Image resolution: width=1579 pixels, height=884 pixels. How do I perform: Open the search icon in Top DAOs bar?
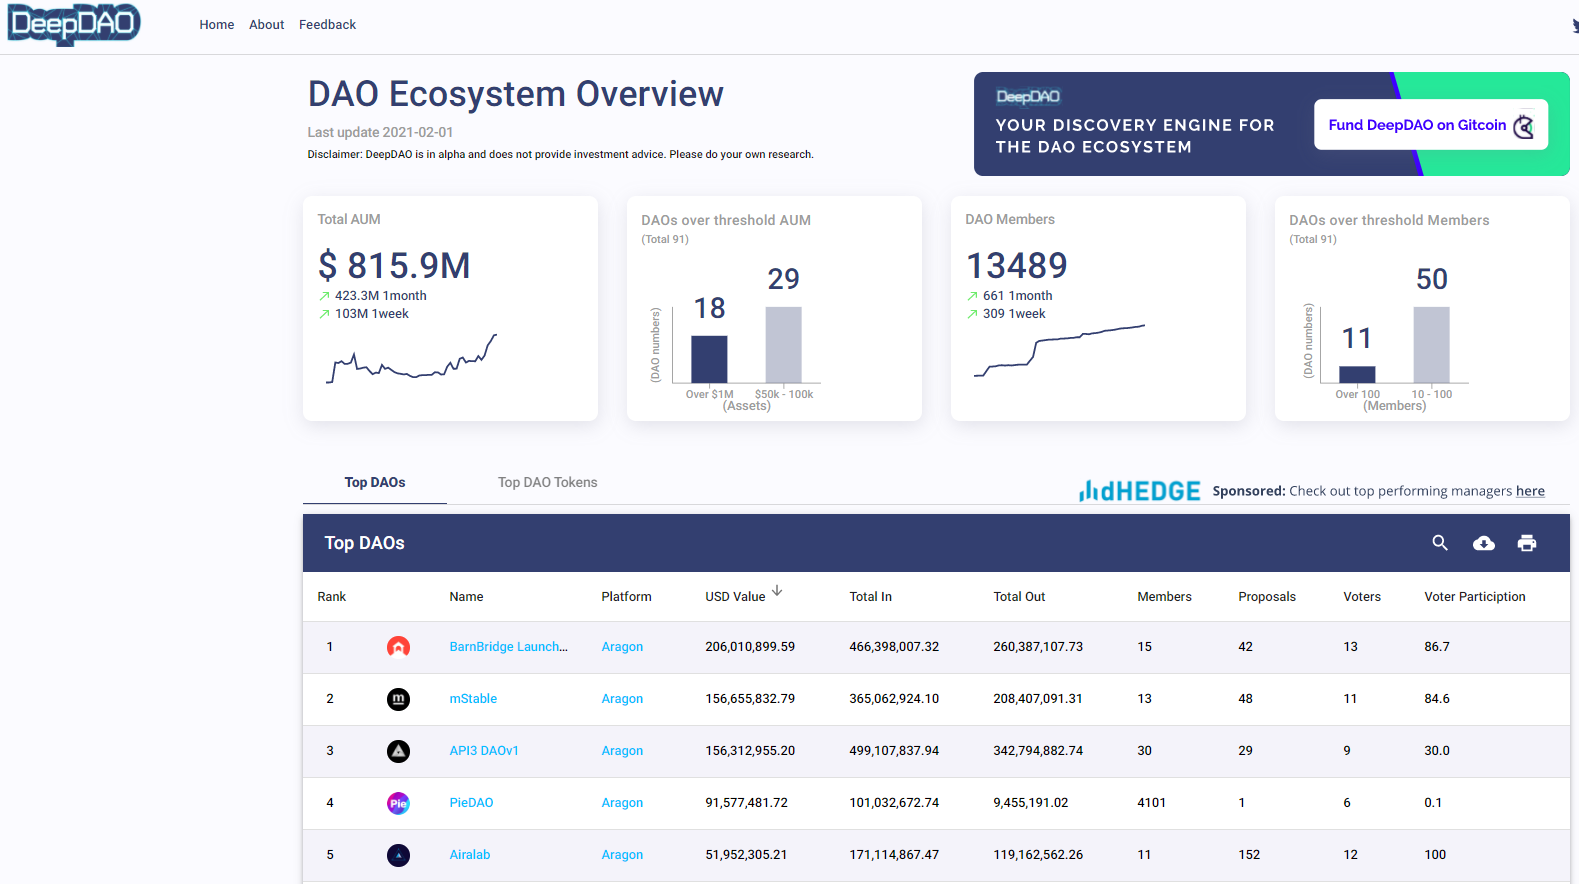click(x=1440, y=543)
